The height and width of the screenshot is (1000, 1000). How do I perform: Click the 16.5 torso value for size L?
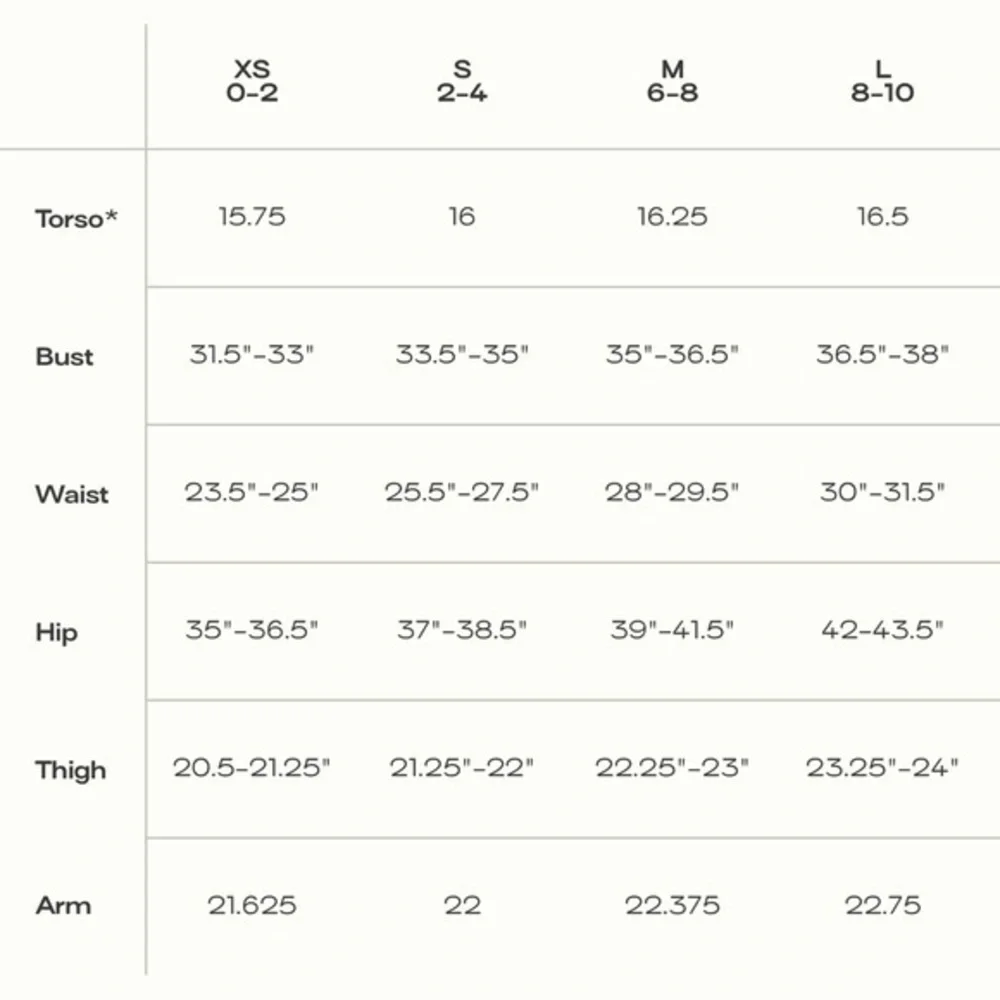click(x=882, y=217)
